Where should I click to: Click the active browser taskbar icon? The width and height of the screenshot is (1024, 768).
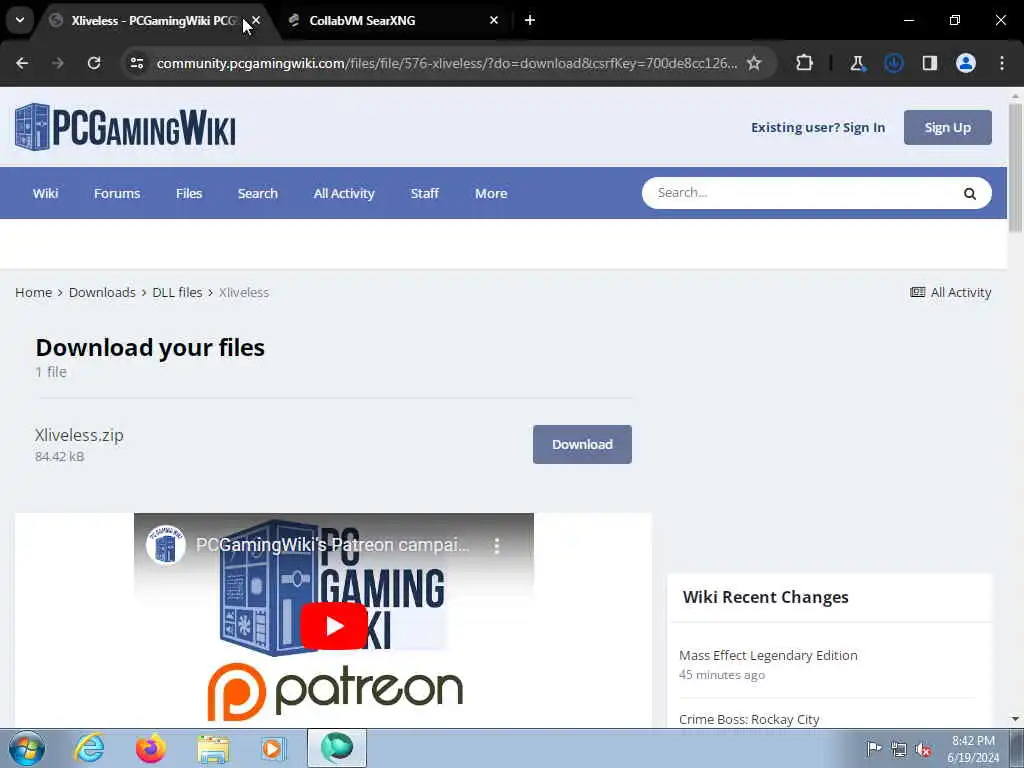pos(337,748)
